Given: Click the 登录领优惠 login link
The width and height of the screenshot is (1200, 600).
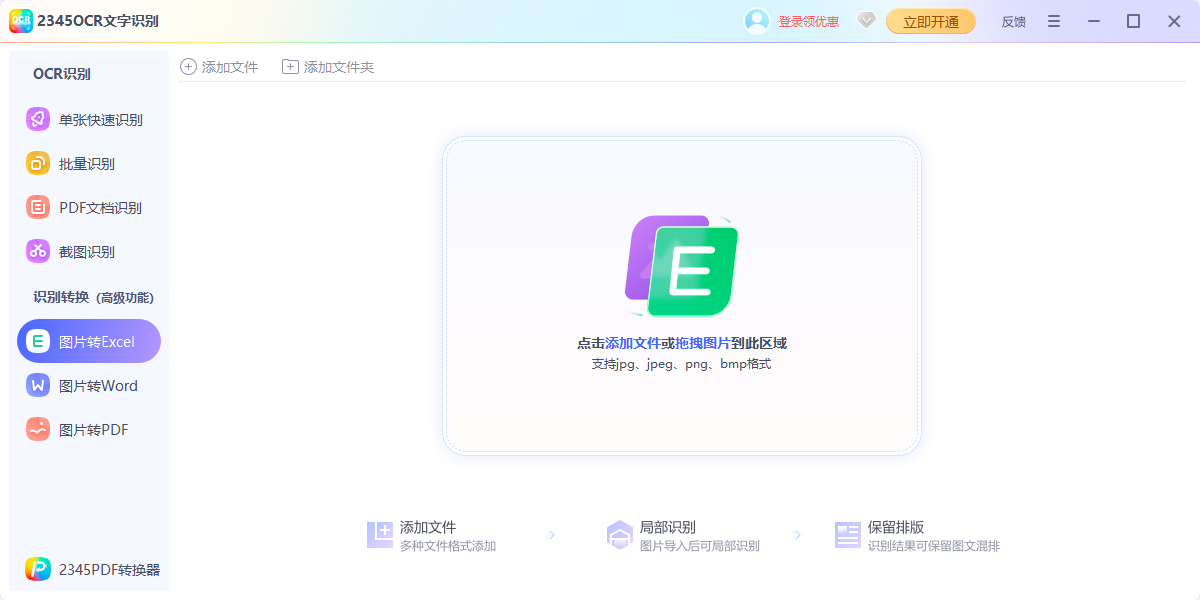Looking at the screenshot, I should (803, 20).
